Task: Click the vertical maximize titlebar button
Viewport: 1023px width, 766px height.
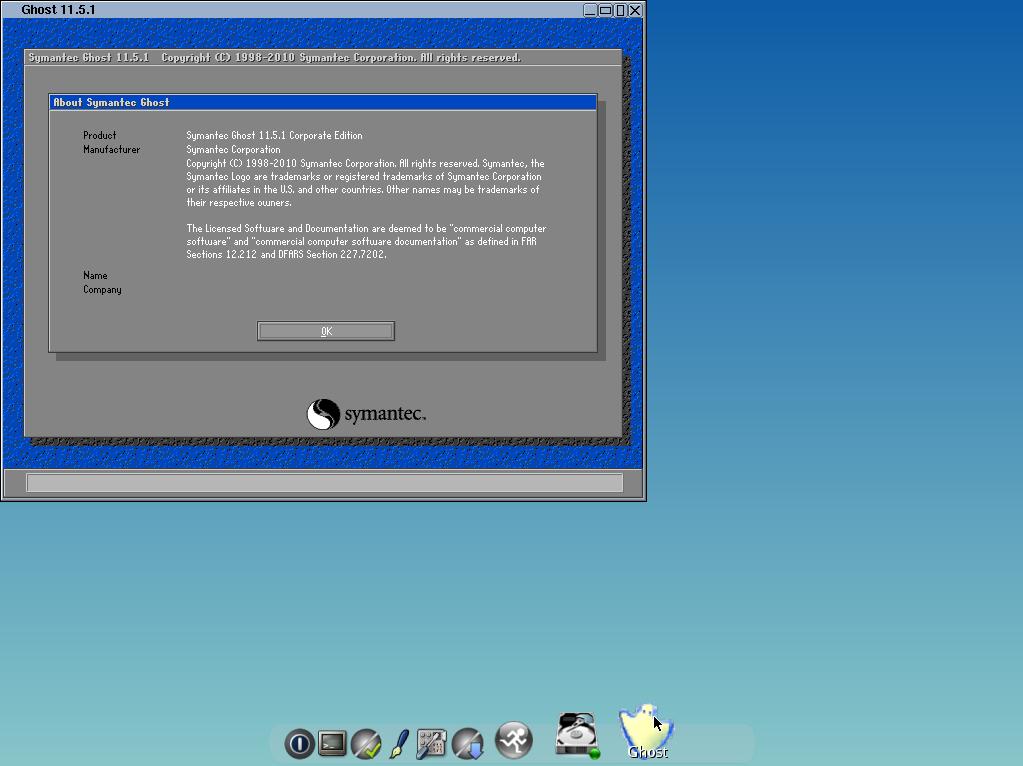Action: point(620,10)
